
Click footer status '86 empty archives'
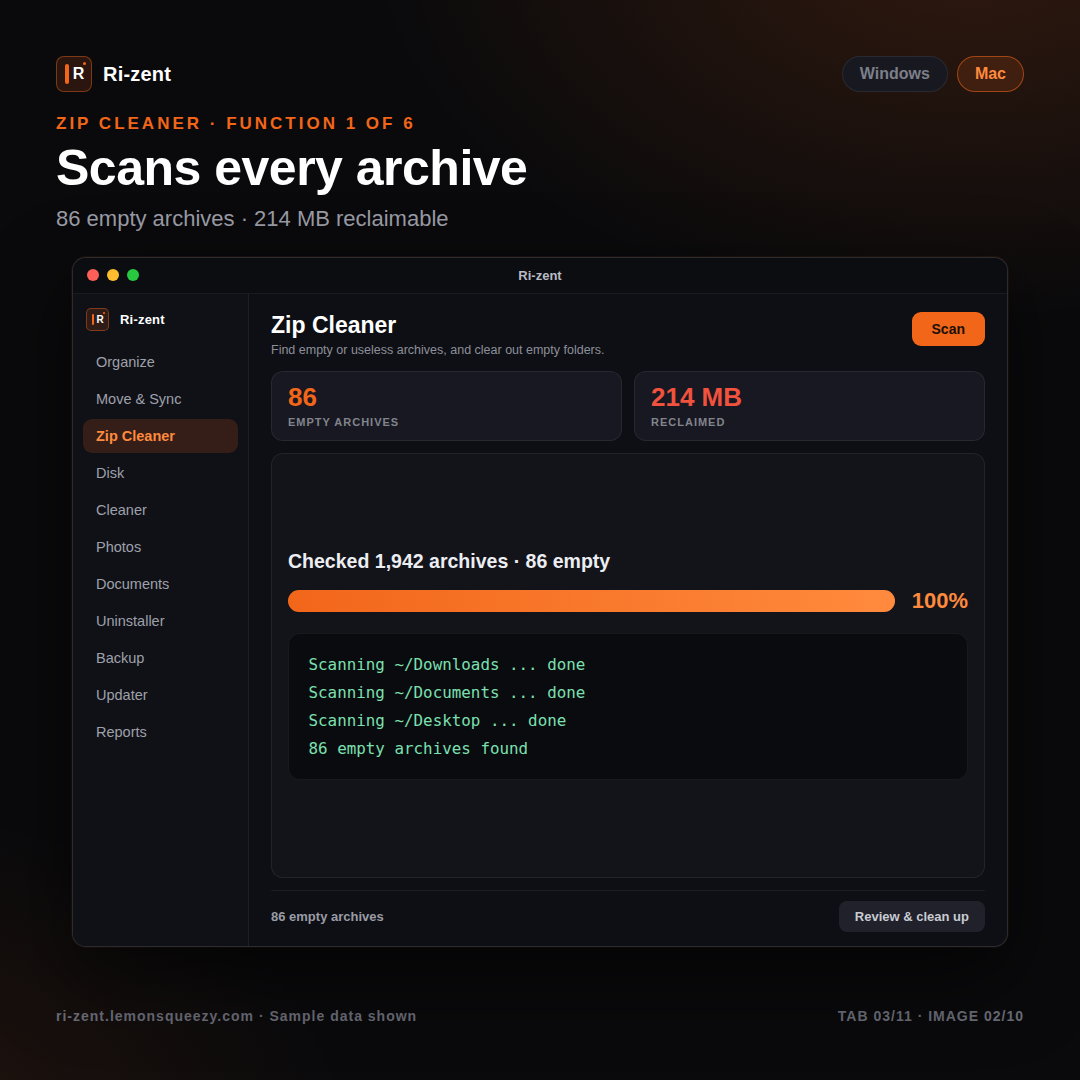pyautogui.click(x=327, y=917)
